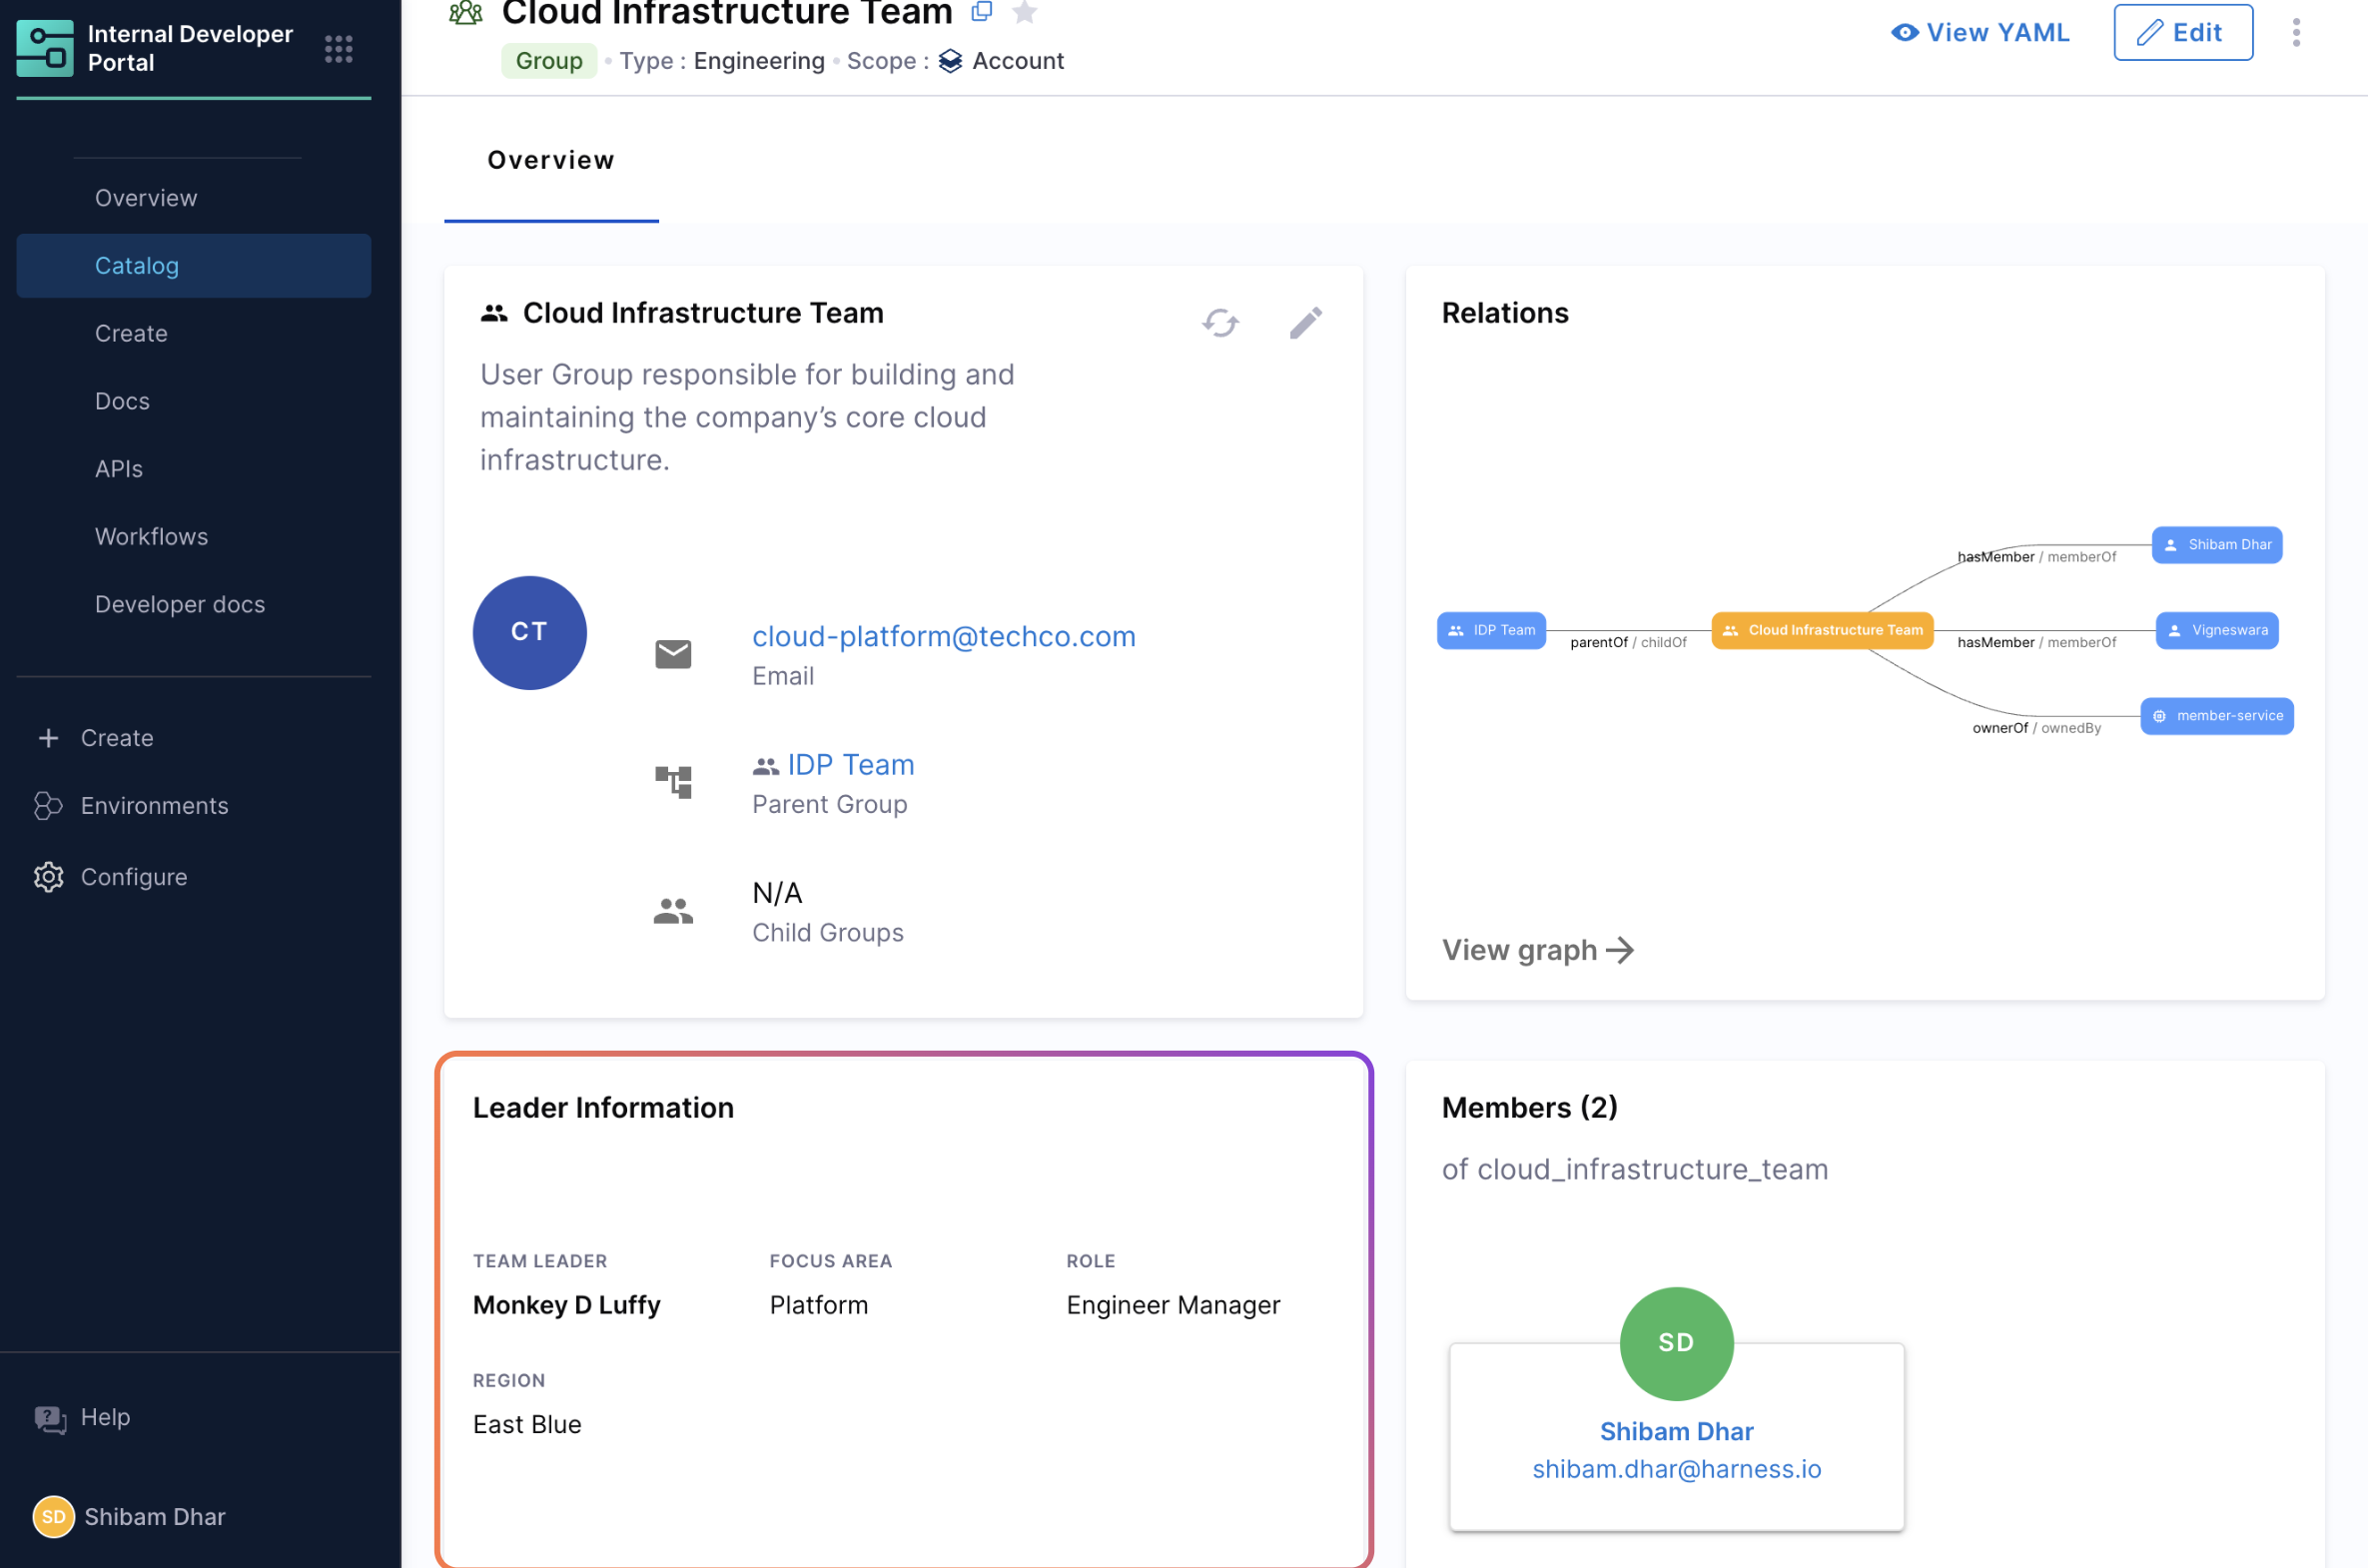The width and height of the screenshot is (2369, 1568).
Task: Click the View YAML link
Action: click(x=1980, y=33)
